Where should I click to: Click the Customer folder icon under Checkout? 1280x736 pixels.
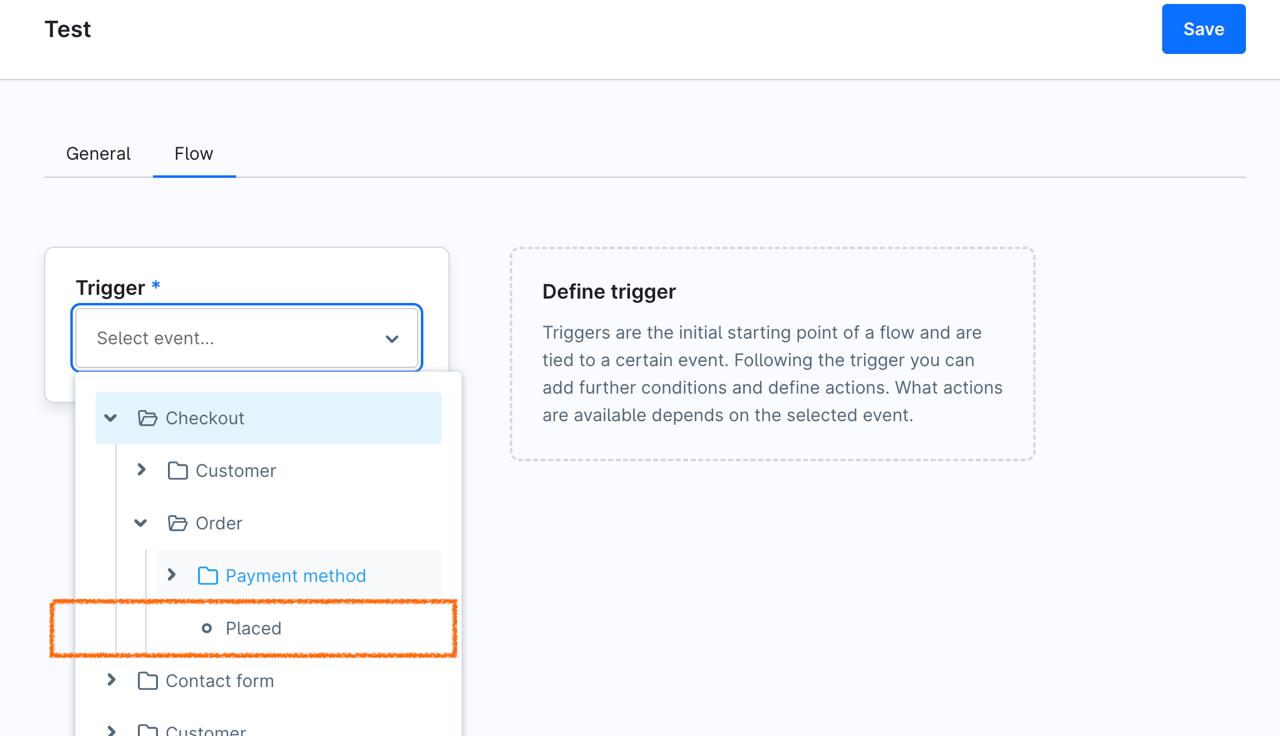pyautogui.click(x=176, y=470)
